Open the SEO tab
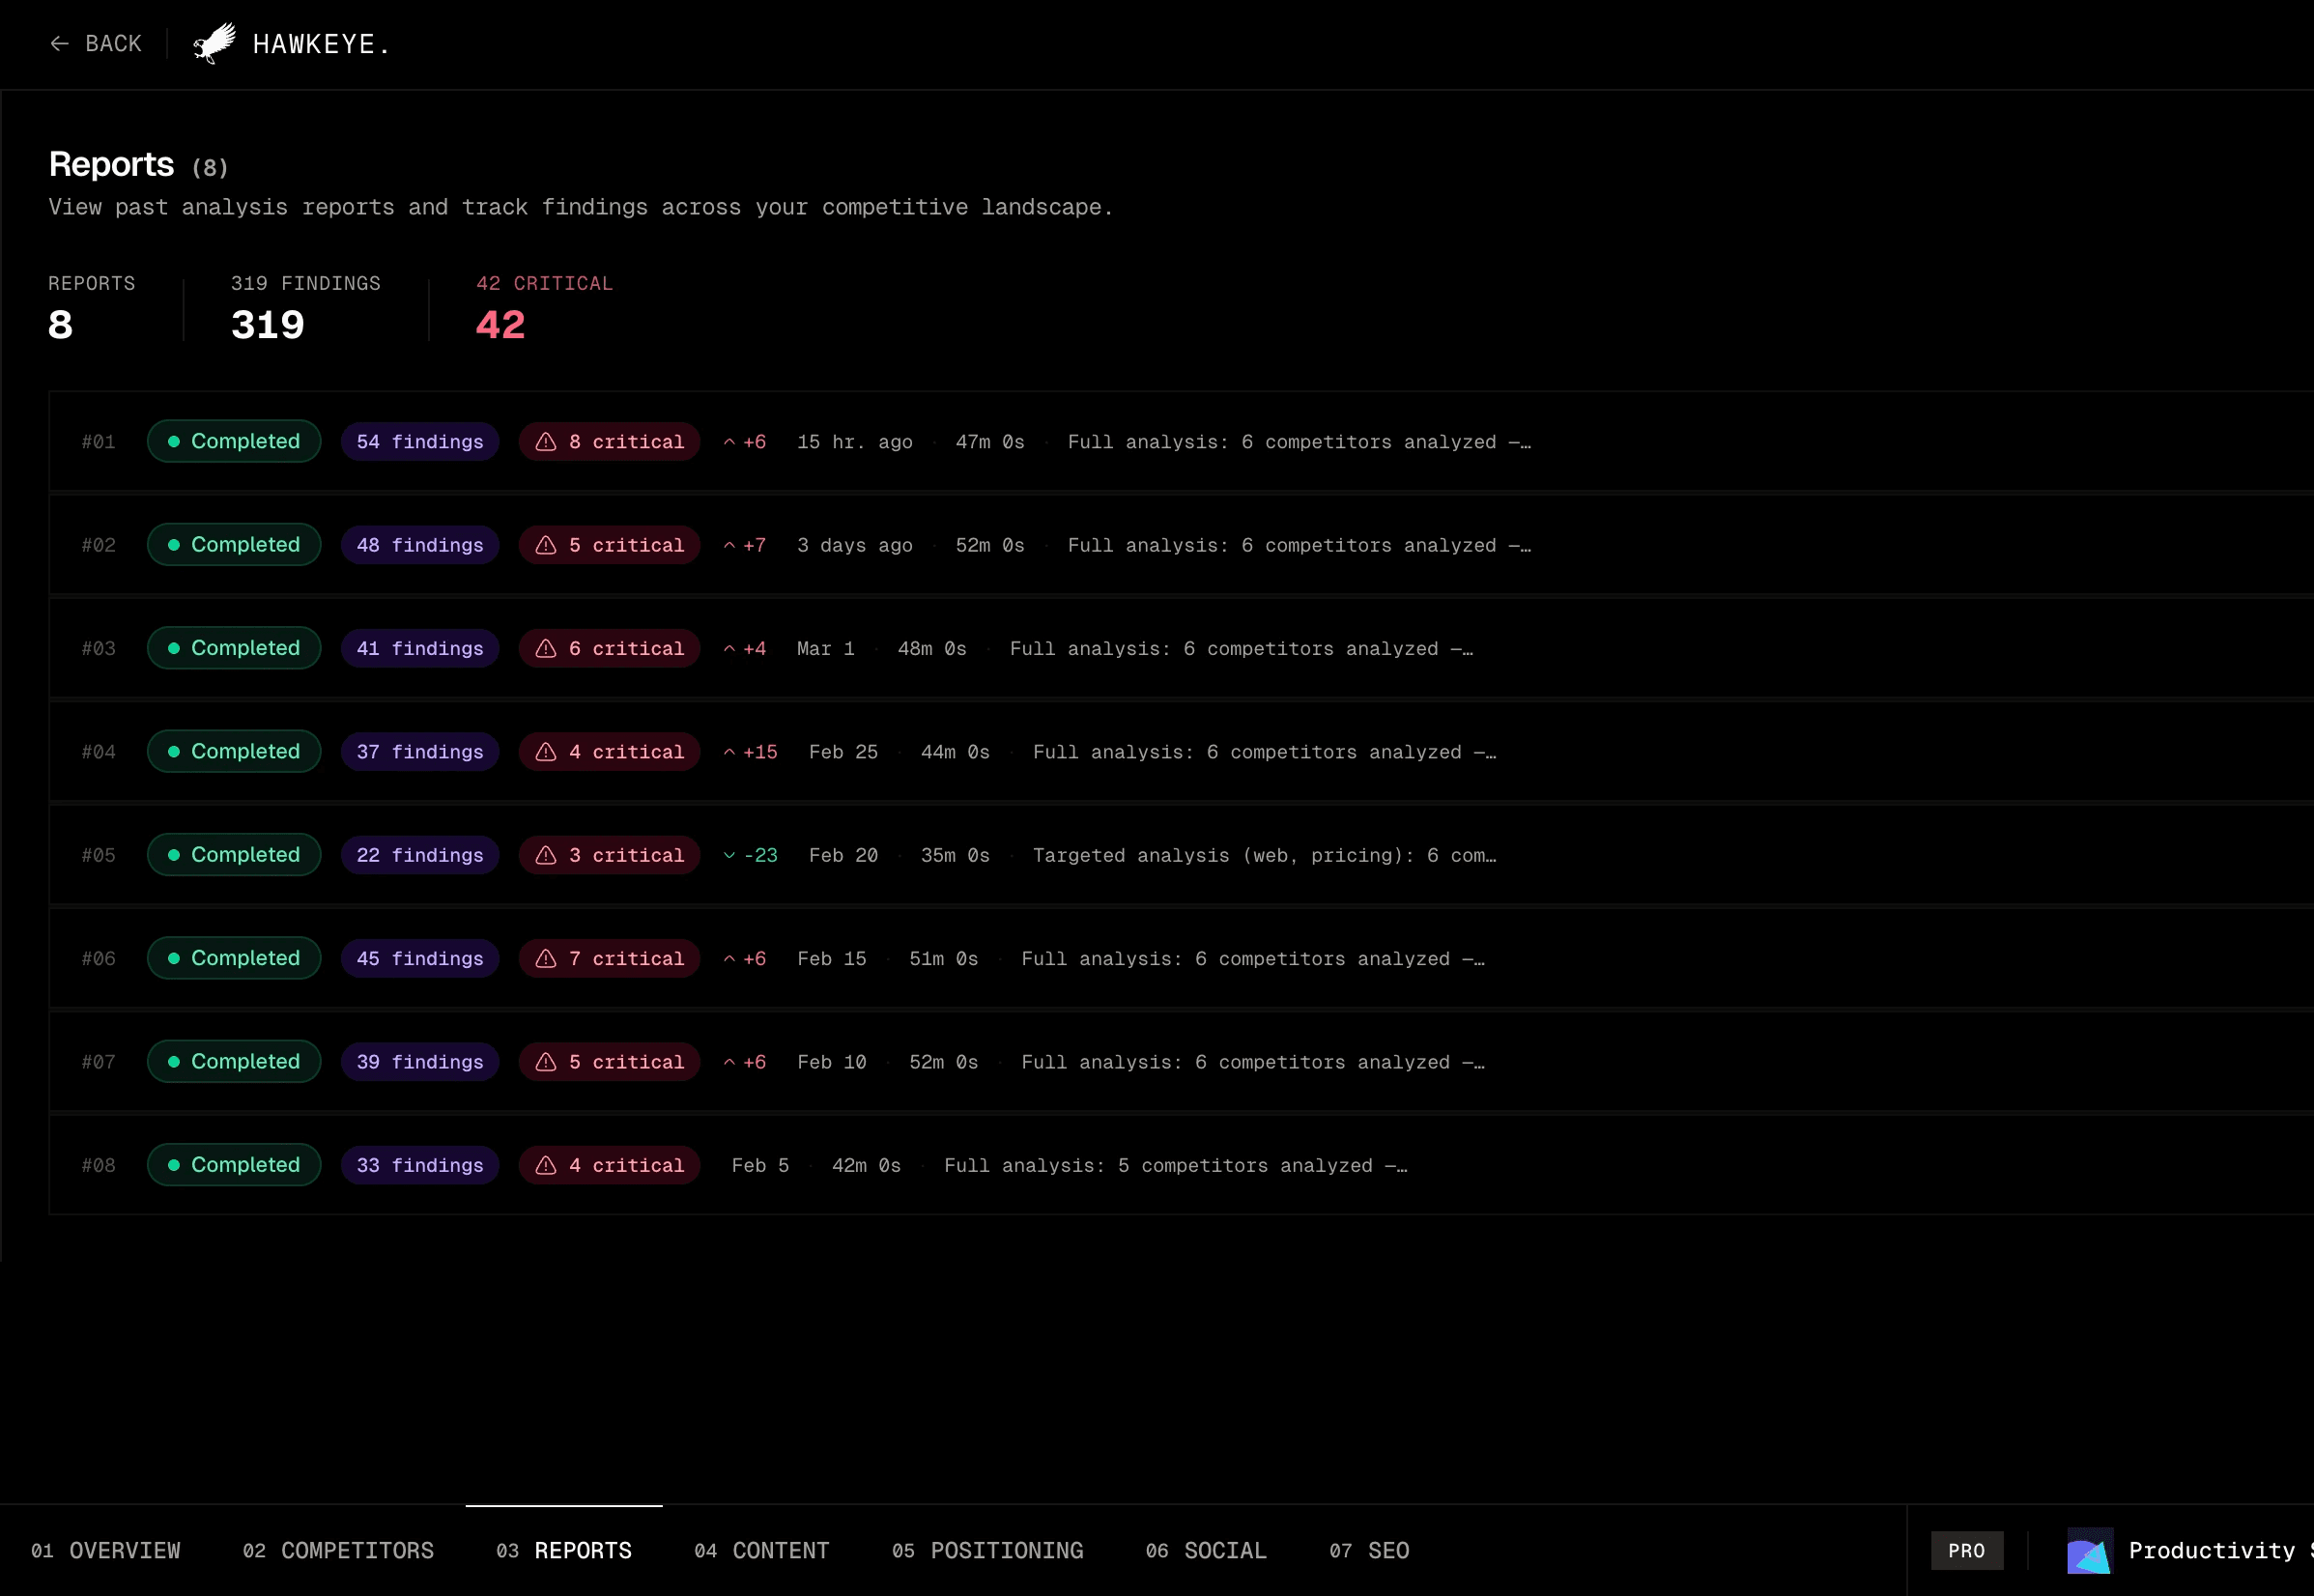Image resolution: width=2314 pixels, height=1596 pixels. click(x=1368, y=1551)
